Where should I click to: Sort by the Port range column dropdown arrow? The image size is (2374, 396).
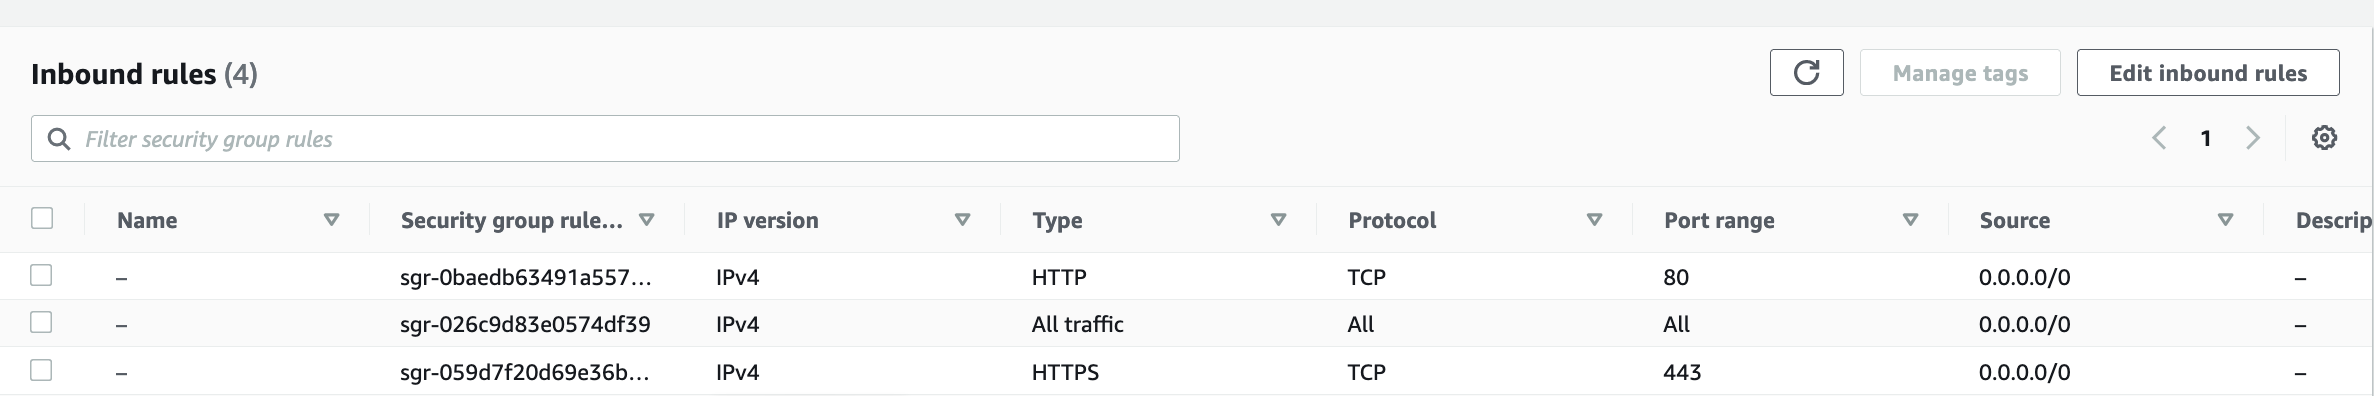tap(1910, 220)
